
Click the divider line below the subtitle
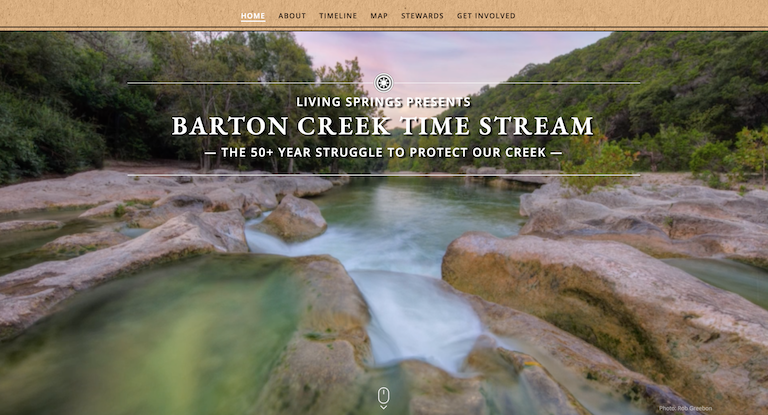pyautogui.click(x=383, y=175)
